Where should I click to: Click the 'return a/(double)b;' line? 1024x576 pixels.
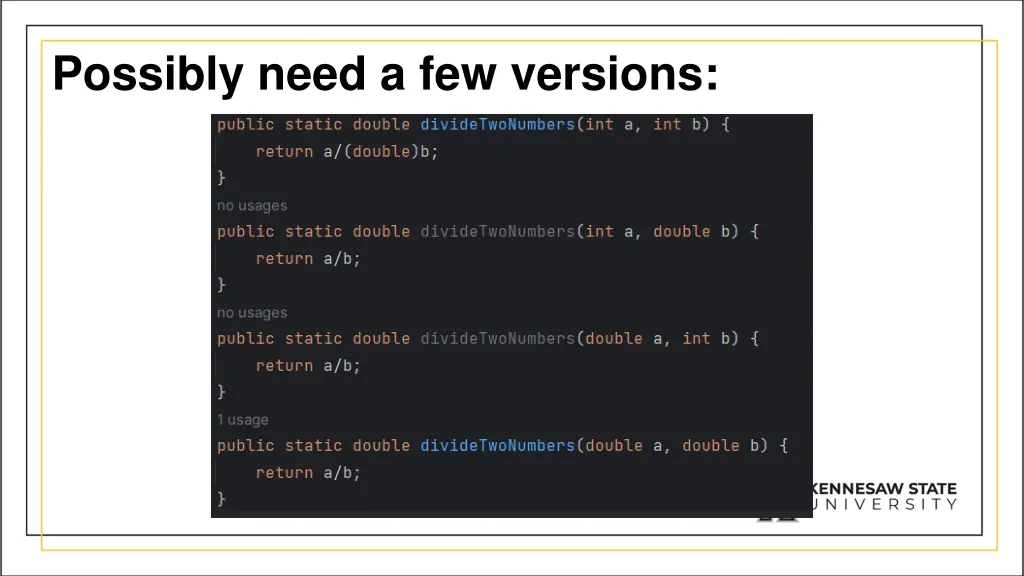tap(347, 152)
